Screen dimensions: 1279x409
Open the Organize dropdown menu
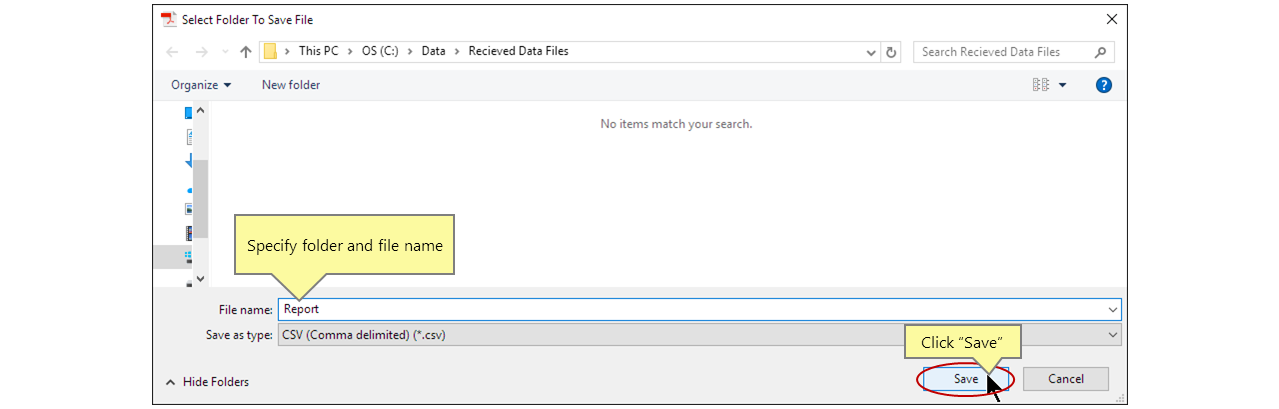click(201, 85)
